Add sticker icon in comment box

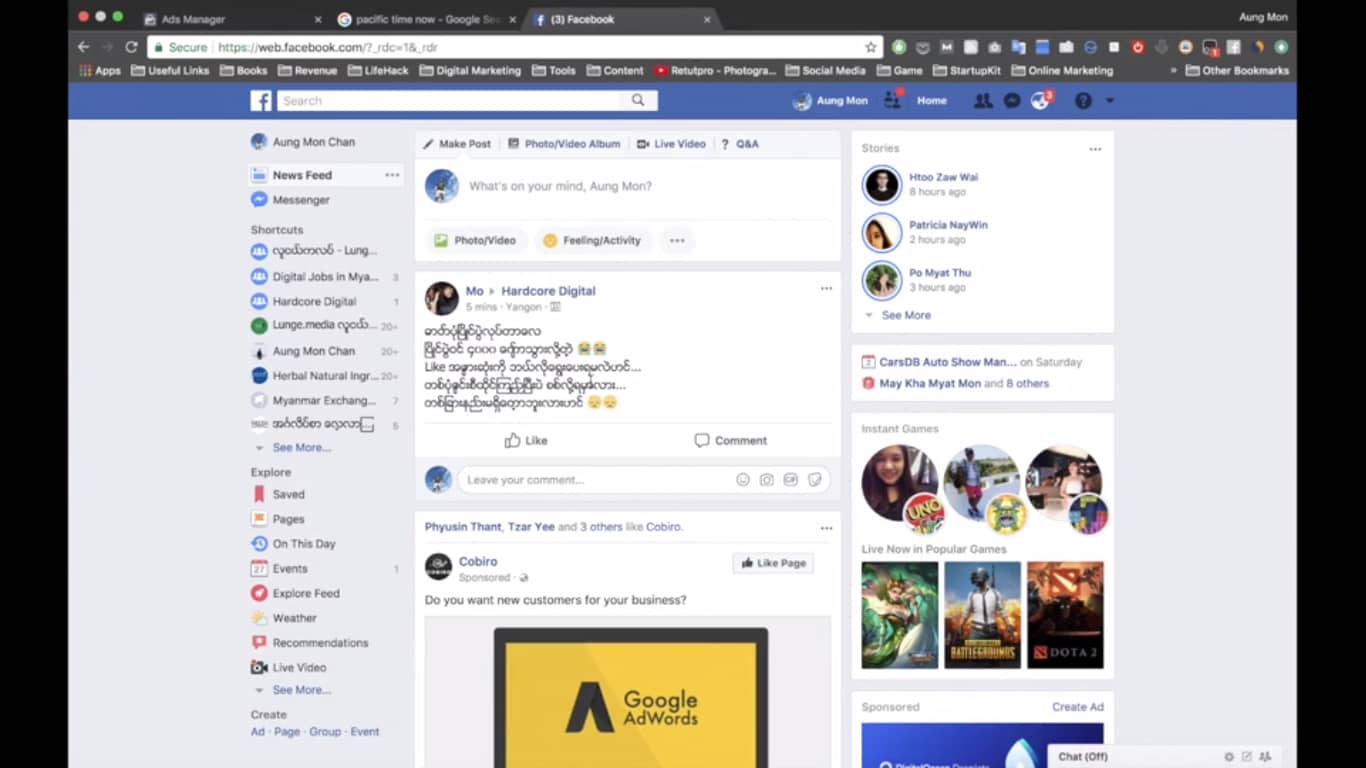pyautogui.click(x=815, y=480)
